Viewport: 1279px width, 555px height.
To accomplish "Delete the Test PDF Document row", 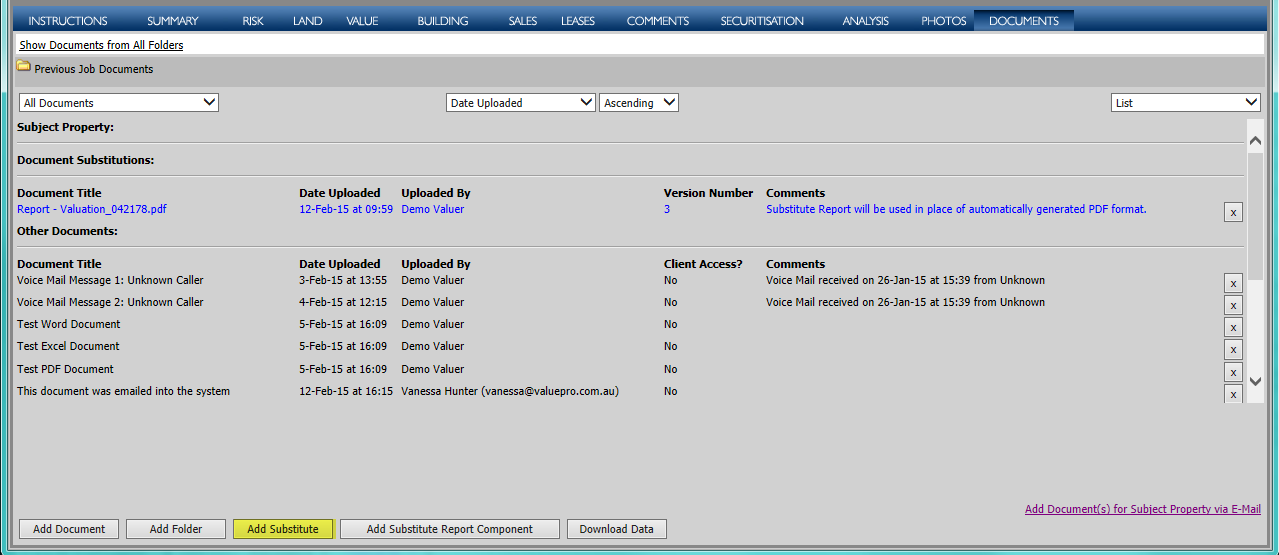I will point(1233,372).
